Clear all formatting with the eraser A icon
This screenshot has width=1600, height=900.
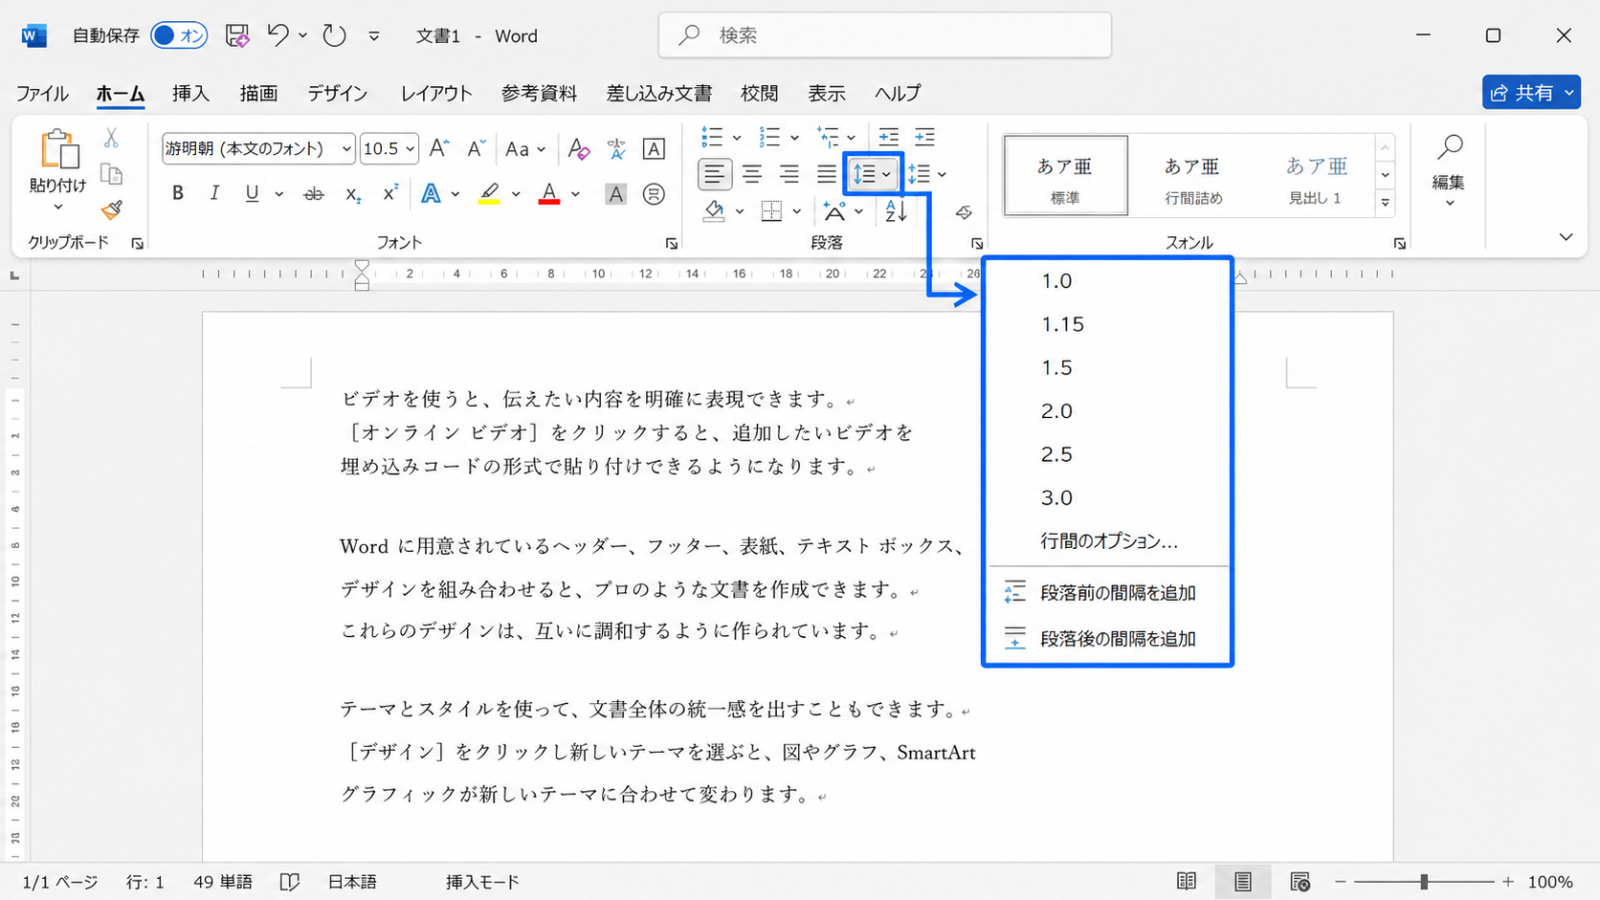(x=578, y=149)
